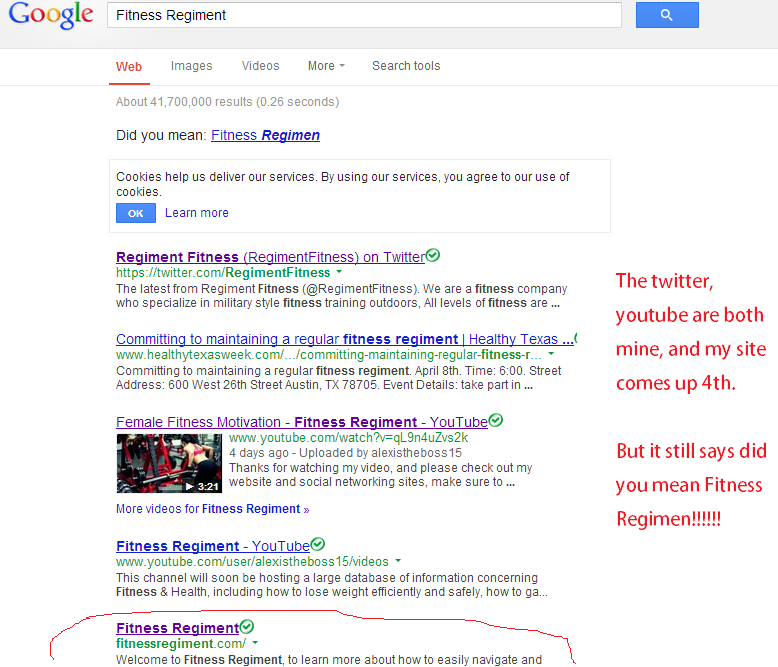Click the Google logo
This screenshot has width=778, height=667.
51,15
